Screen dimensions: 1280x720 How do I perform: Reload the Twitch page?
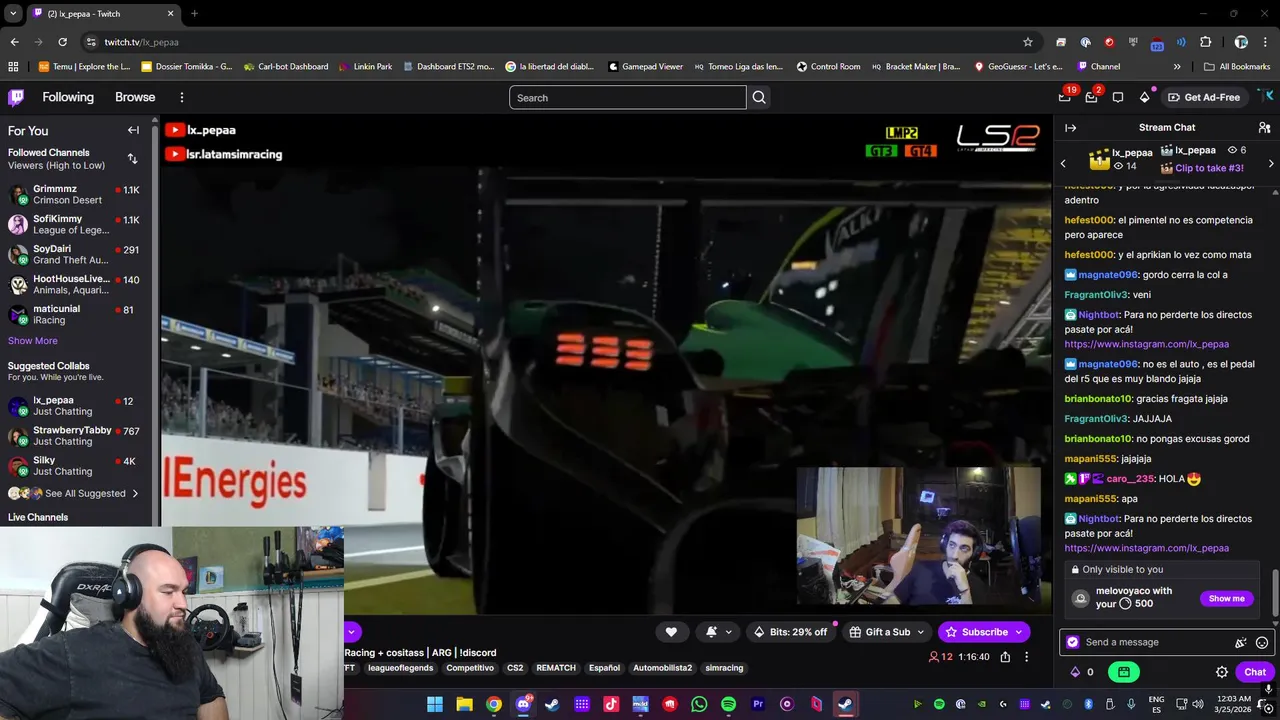coord(62,42)
